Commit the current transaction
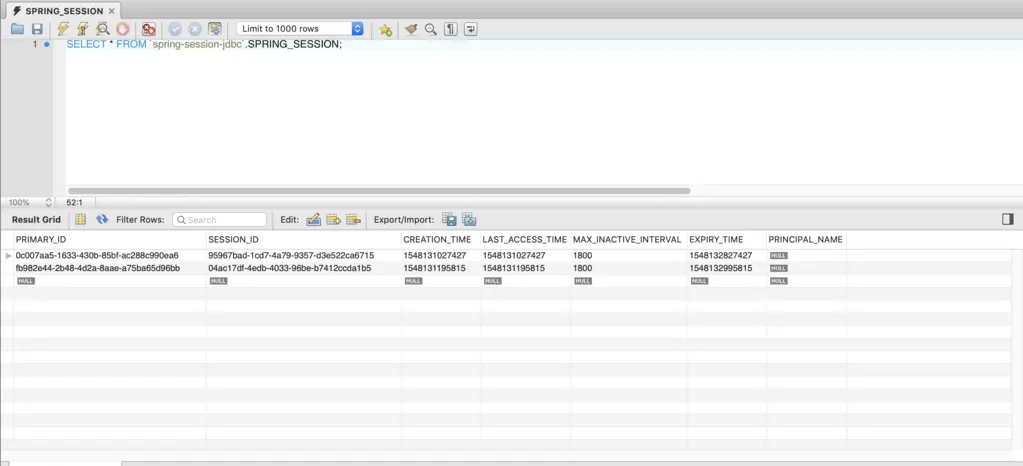 pyautogui.click(x=175, y=29)
